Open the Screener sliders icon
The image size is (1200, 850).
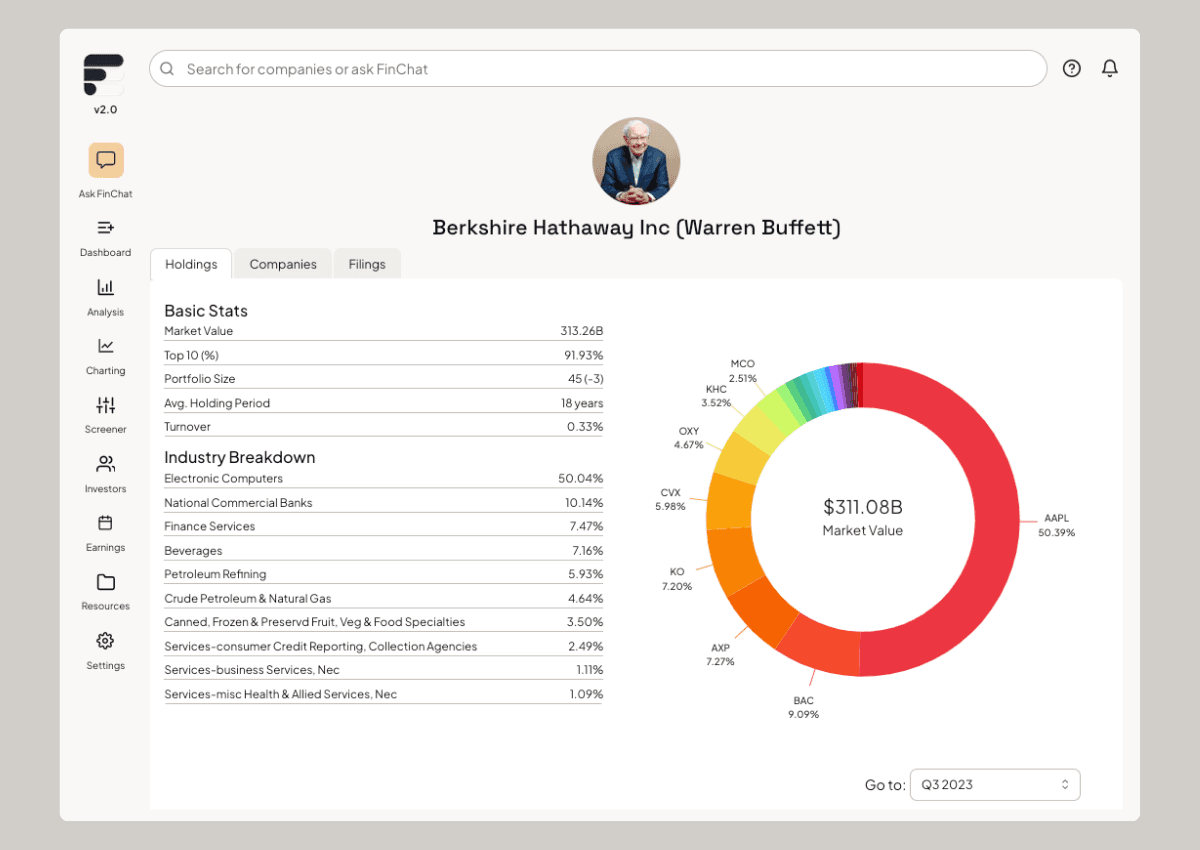pos(106,405)
